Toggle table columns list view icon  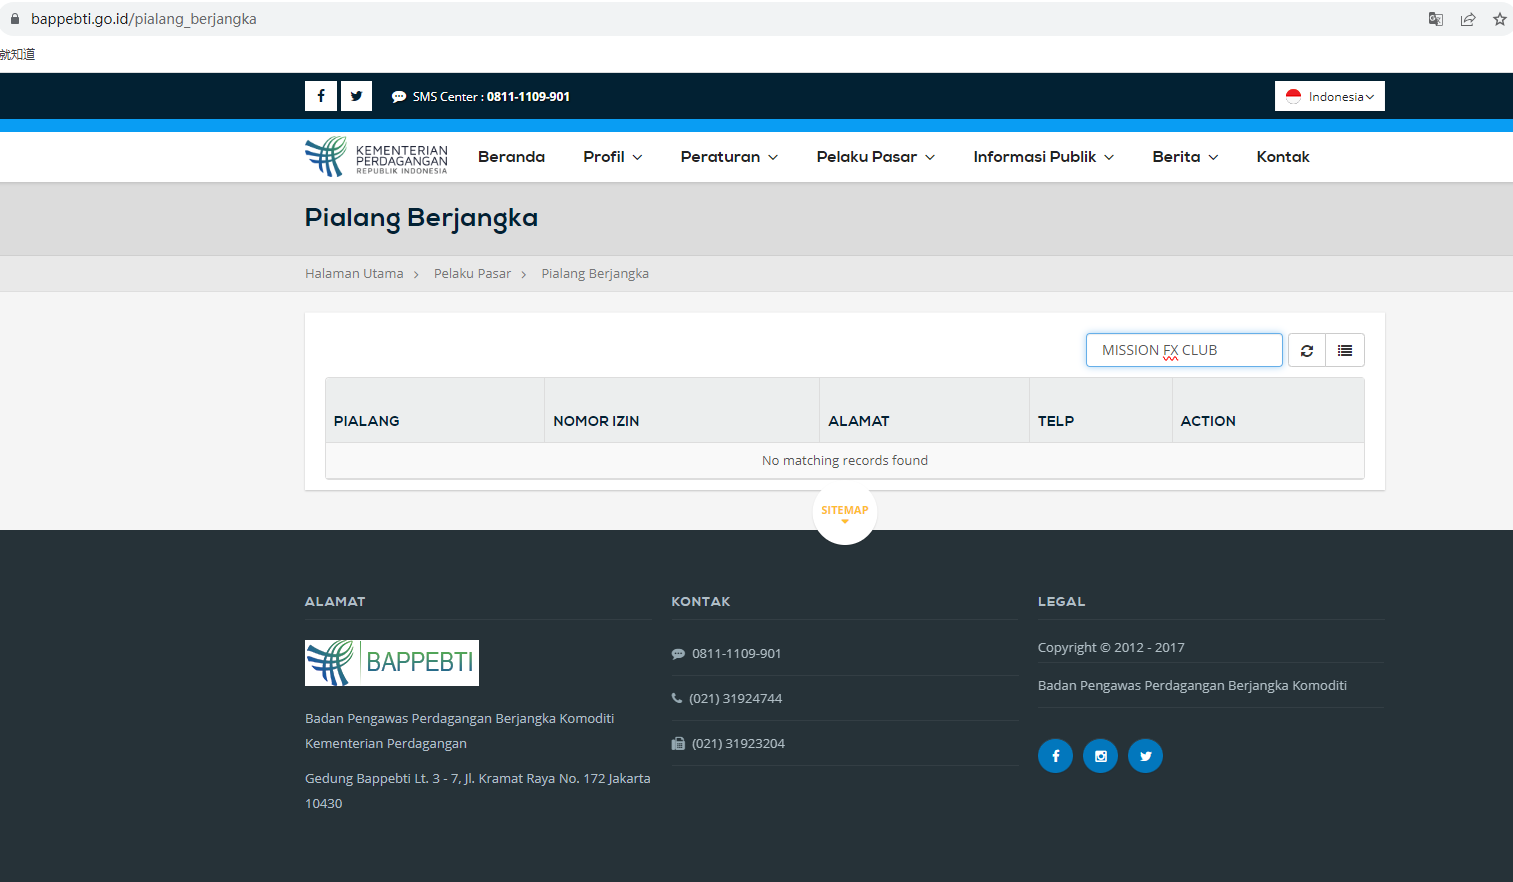click(1345, 350)
